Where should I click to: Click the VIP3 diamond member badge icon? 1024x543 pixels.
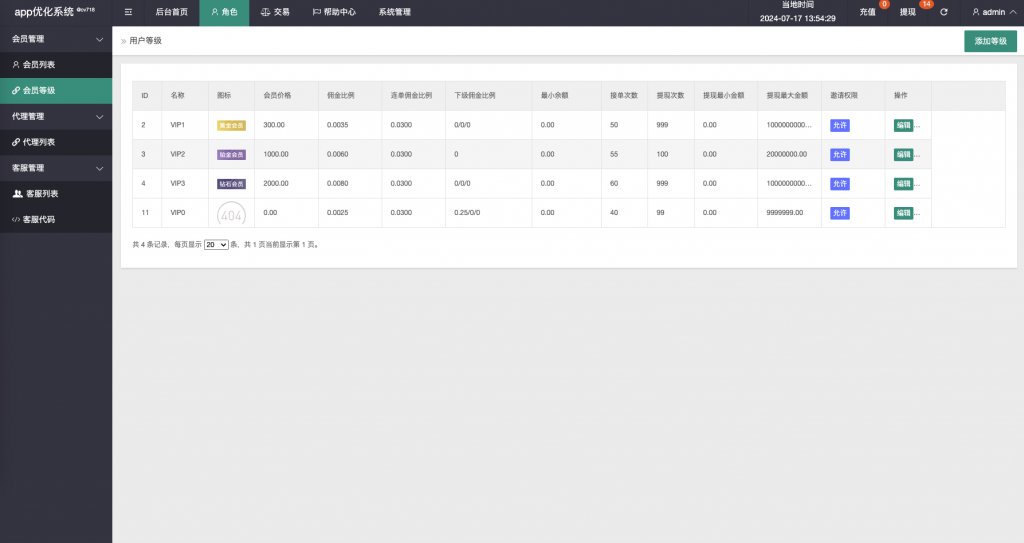tap(231, 184)
